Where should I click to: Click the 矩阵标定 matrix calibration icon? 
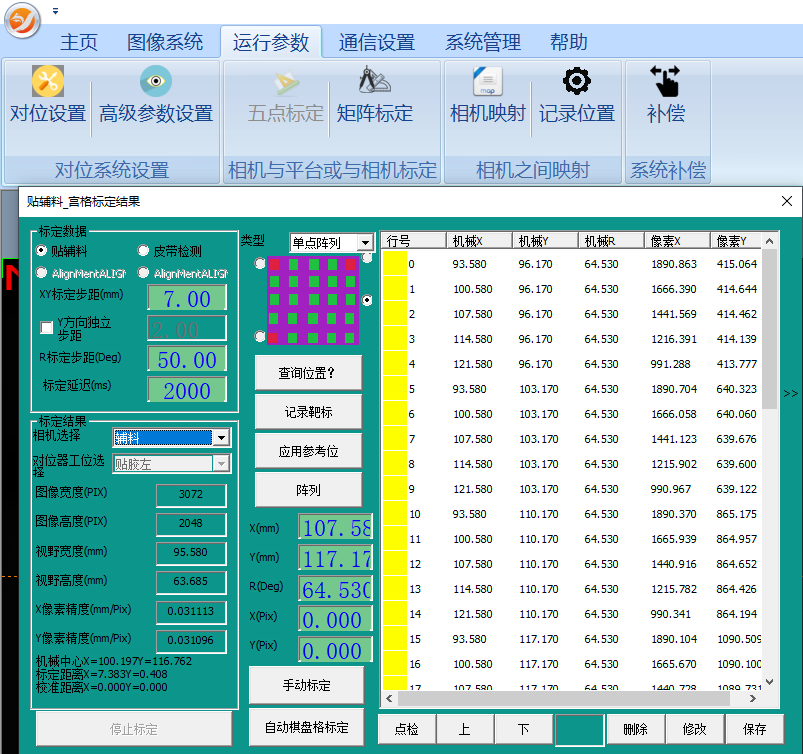pyautogui.click(x=374, y=81)
